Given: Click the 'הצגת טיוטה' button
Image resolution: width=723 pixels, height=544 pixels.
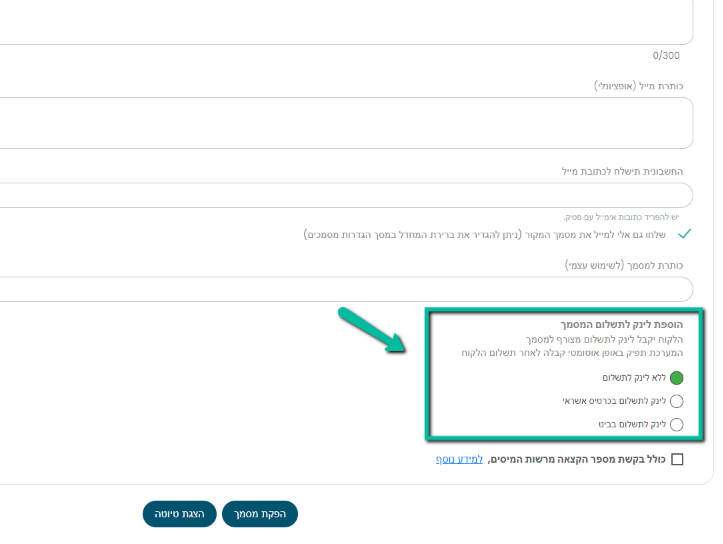Looking at the screenshot, I should 179,514.
